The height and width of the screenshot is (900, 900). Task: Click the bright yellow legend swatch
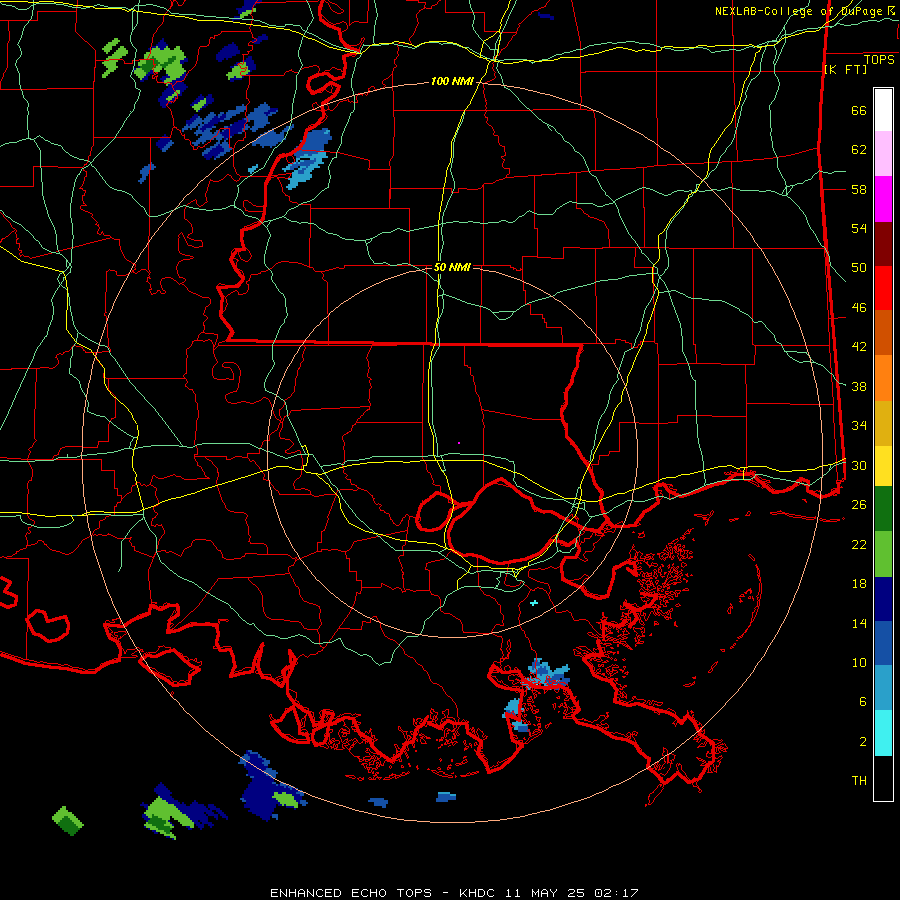click(883, 466)
